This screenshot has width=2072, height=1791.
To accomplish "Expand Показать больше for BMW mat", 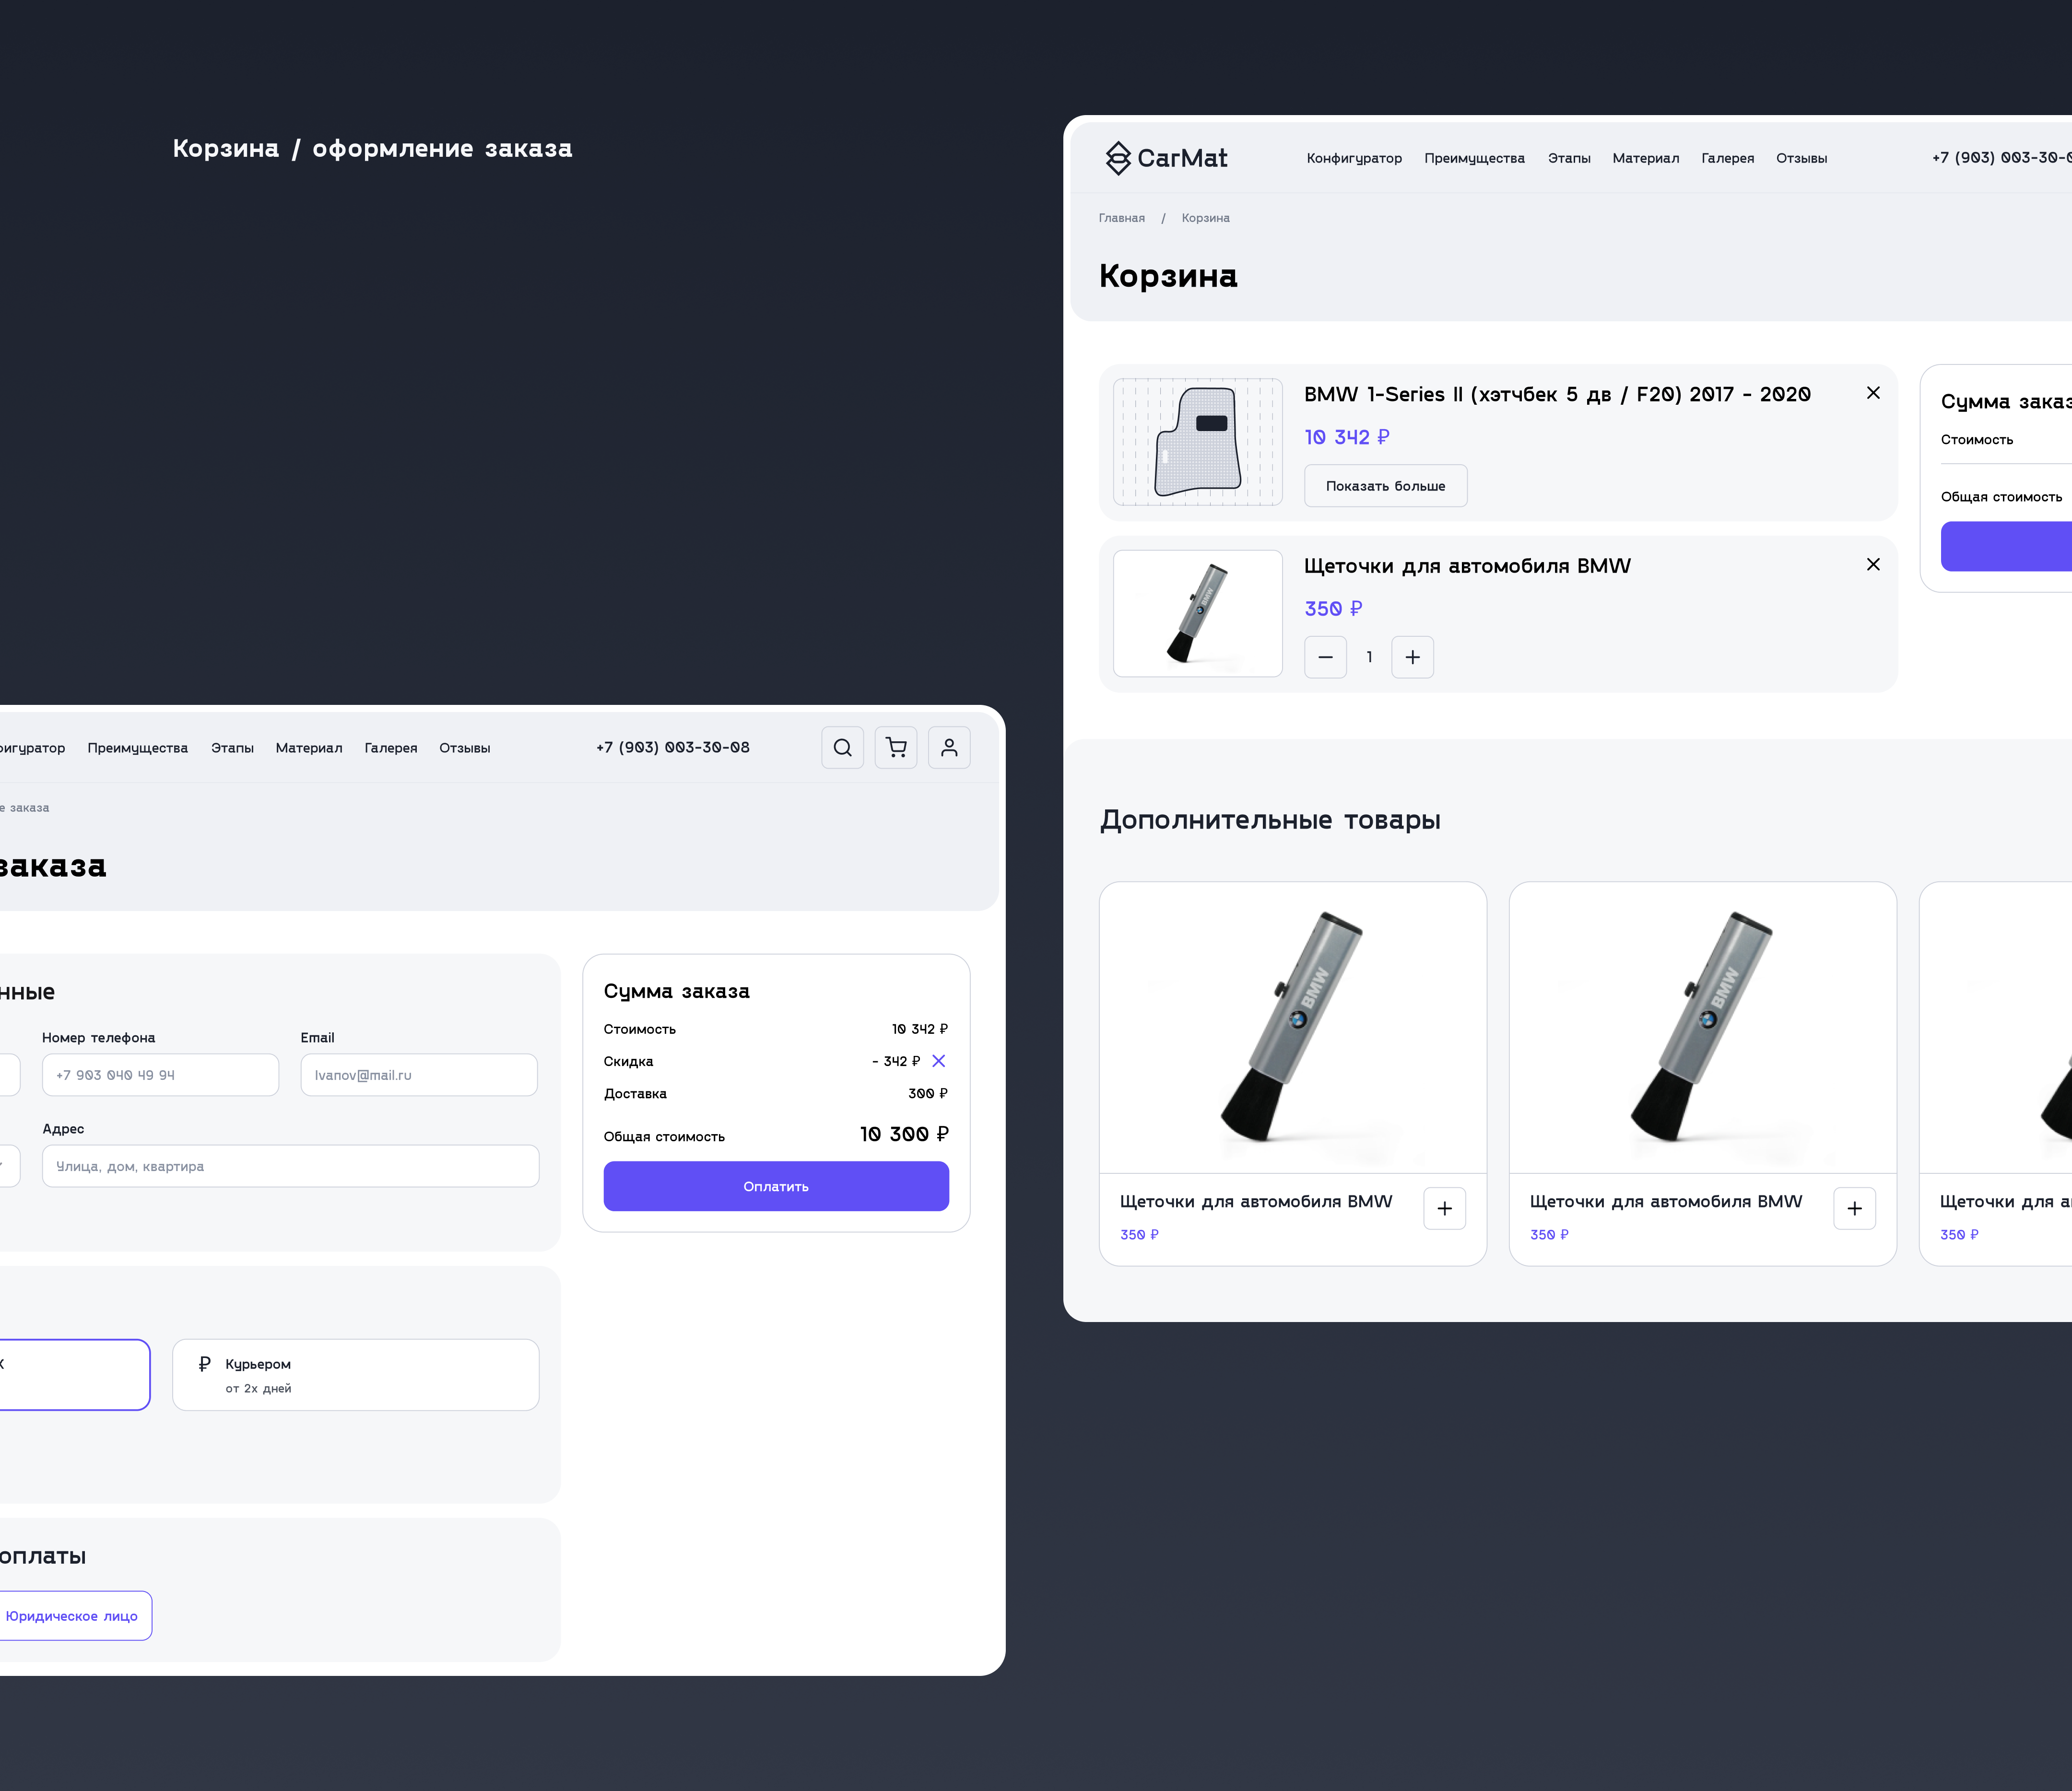I will [x=1385, y=486].
